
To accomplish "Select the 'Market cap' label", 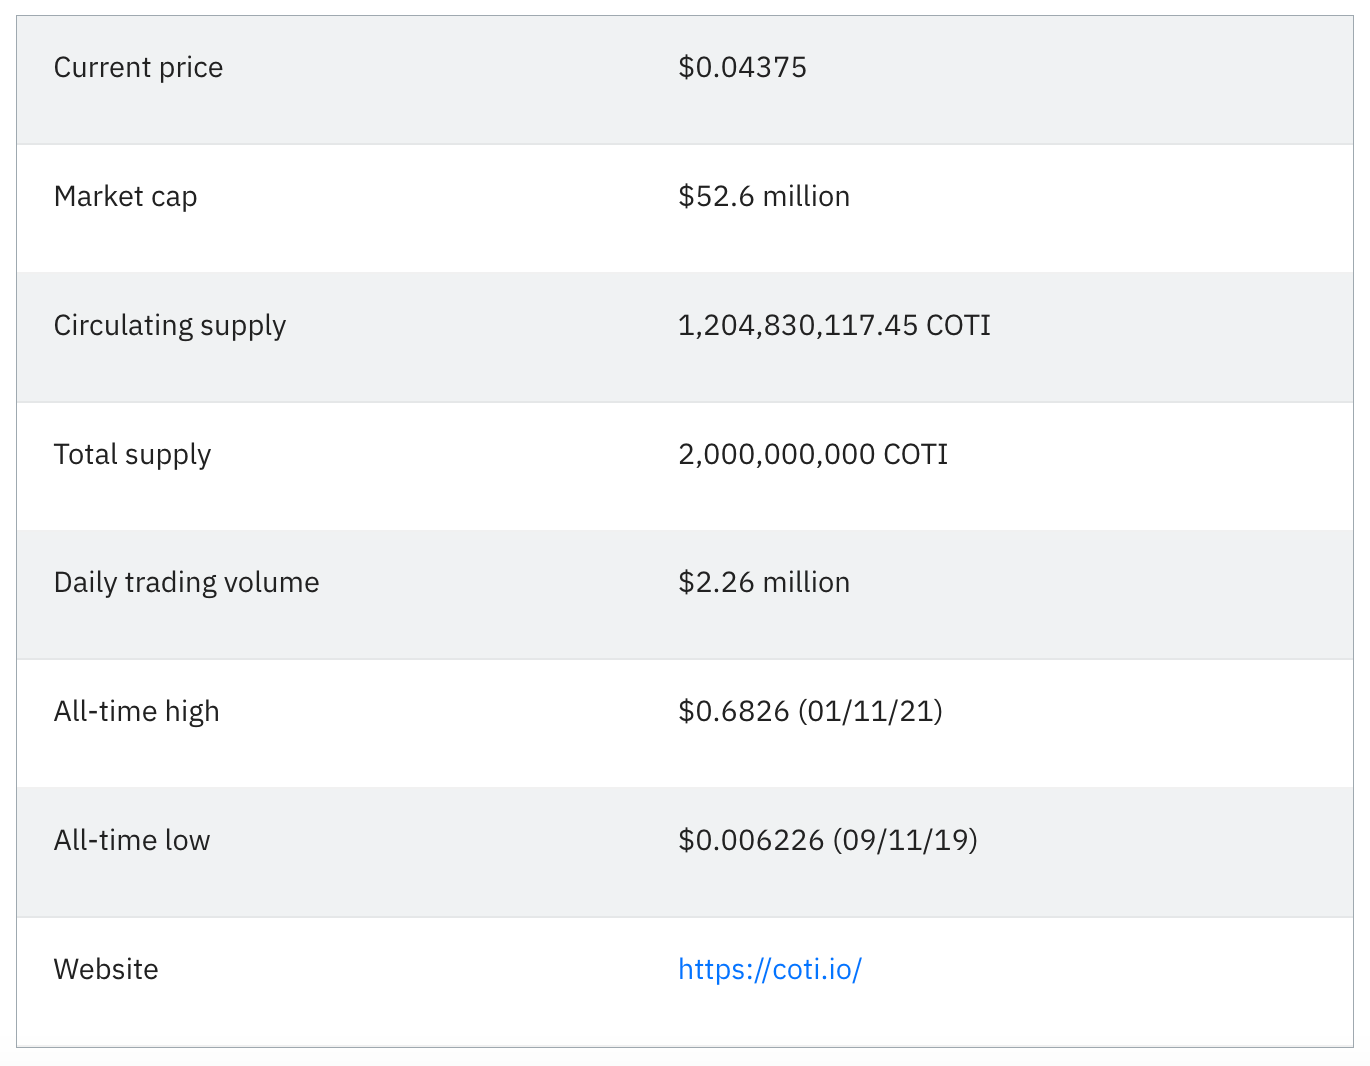I will [x=125, y=197].
